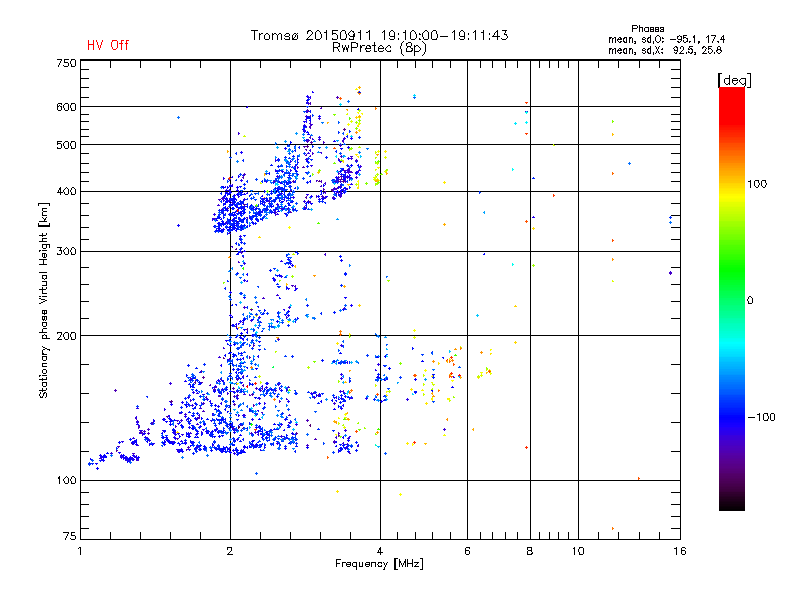The width and height of the screenshot is (800, 600).
Task: Click the x-axis tick label '8'
Action: pyautogui.click(x=530, y=551)
